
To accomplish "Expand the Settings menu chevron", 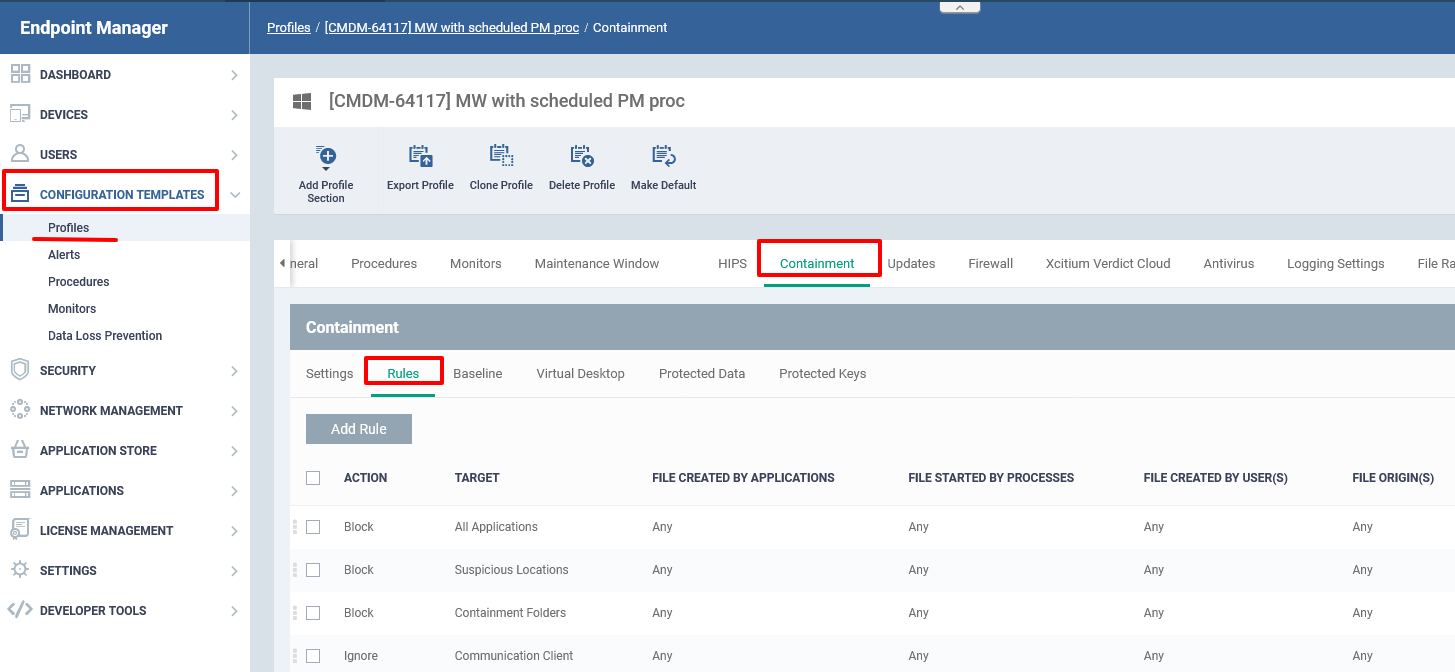I will [x=234, y=571].
